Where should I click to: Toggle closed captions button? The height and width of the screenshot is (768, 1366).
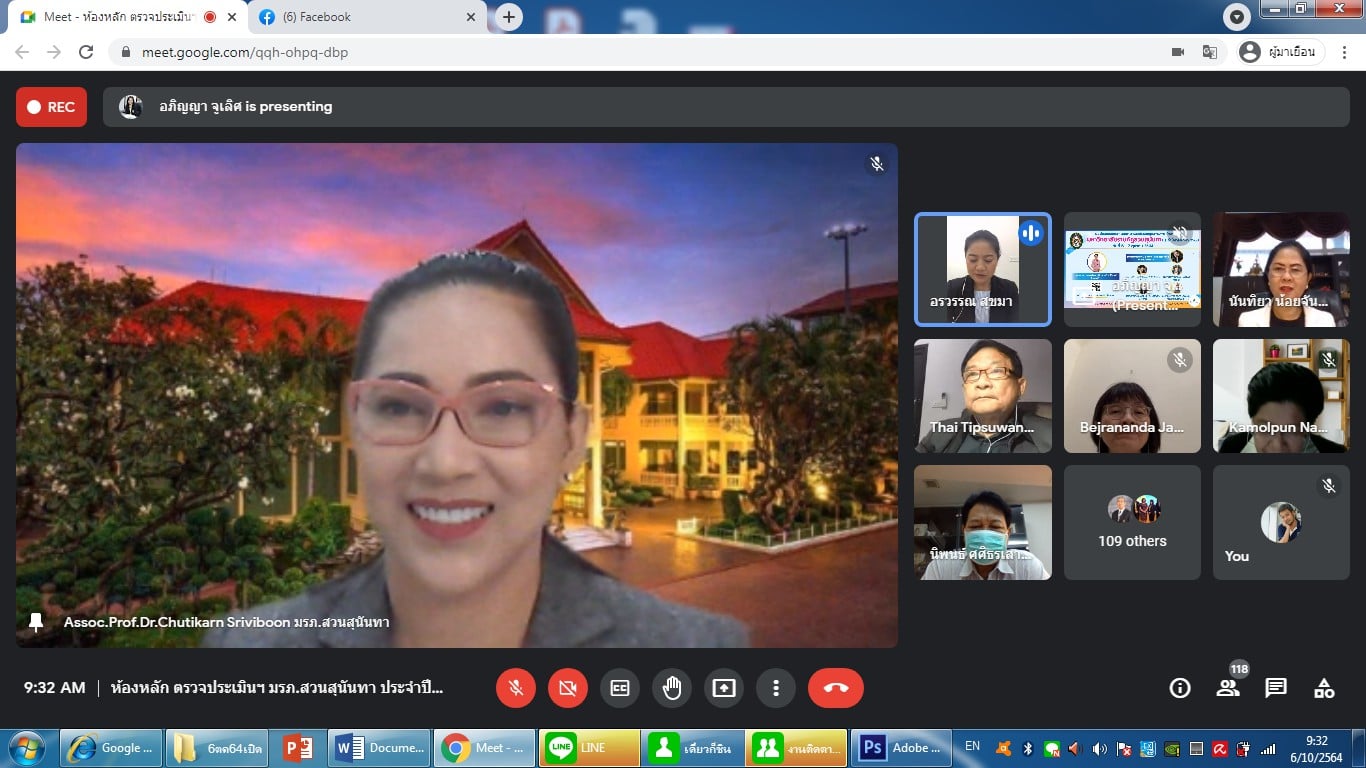pos(620,688)
